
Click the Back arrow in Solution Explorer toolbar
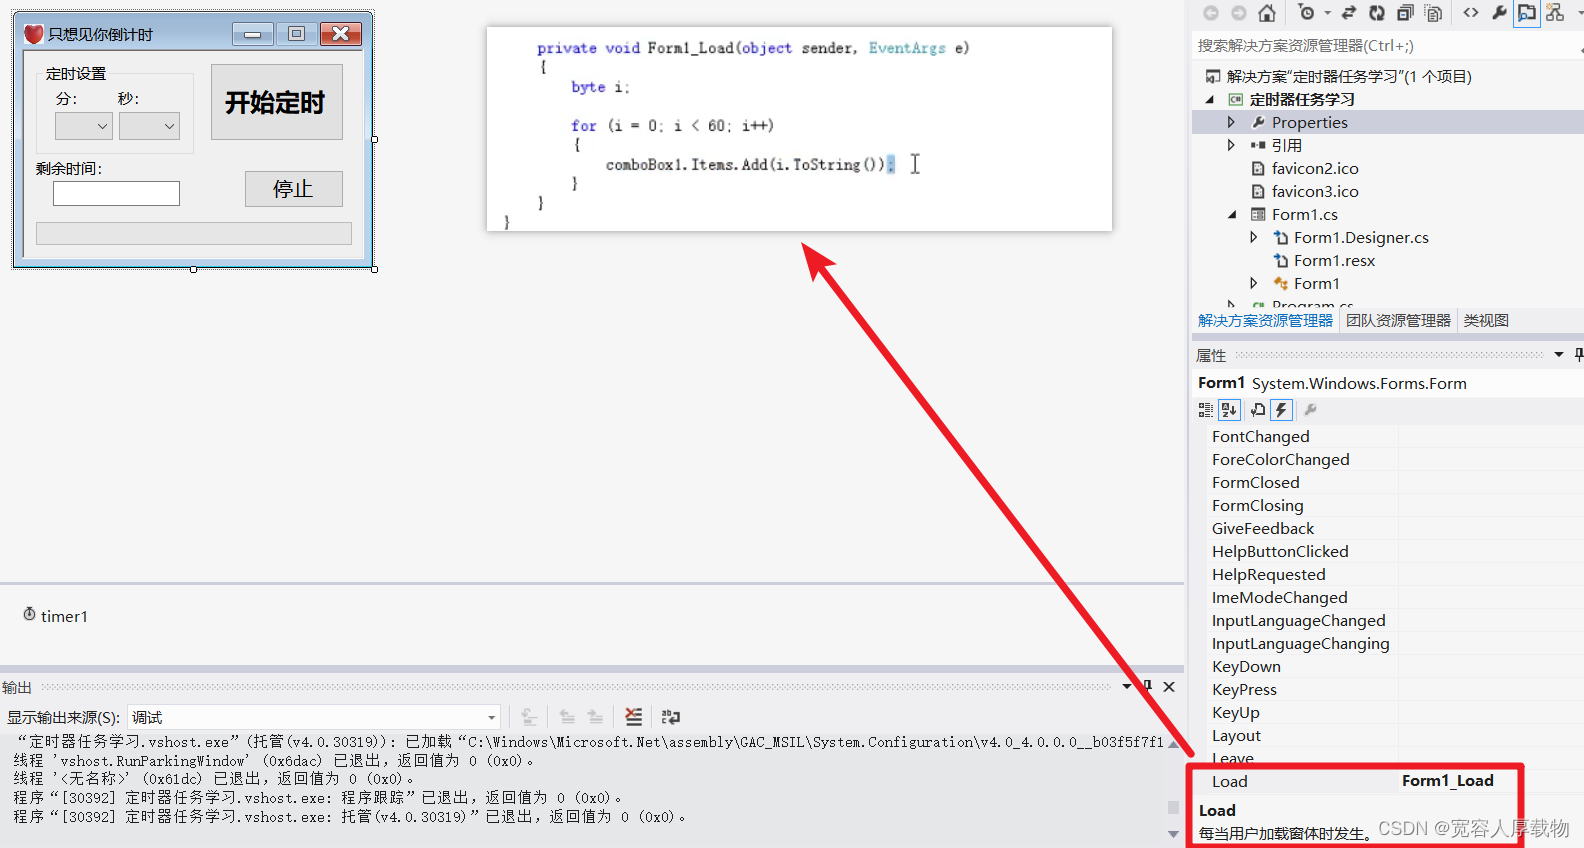(1211, 13)
